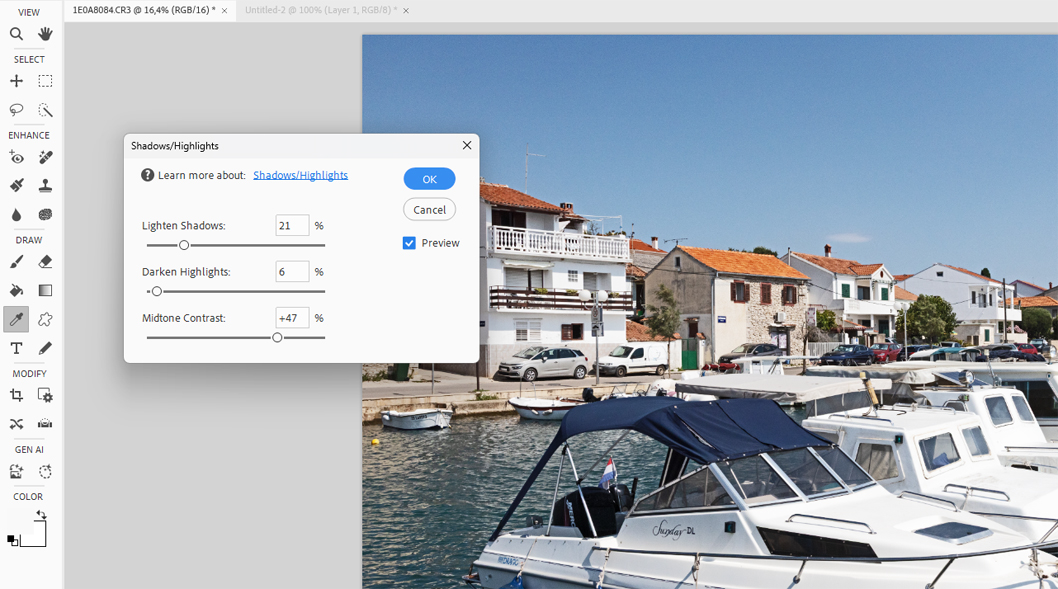Pick the Horizontal Type tool
This screenshot has width=1058, height=589.
[x=16, y=348]
